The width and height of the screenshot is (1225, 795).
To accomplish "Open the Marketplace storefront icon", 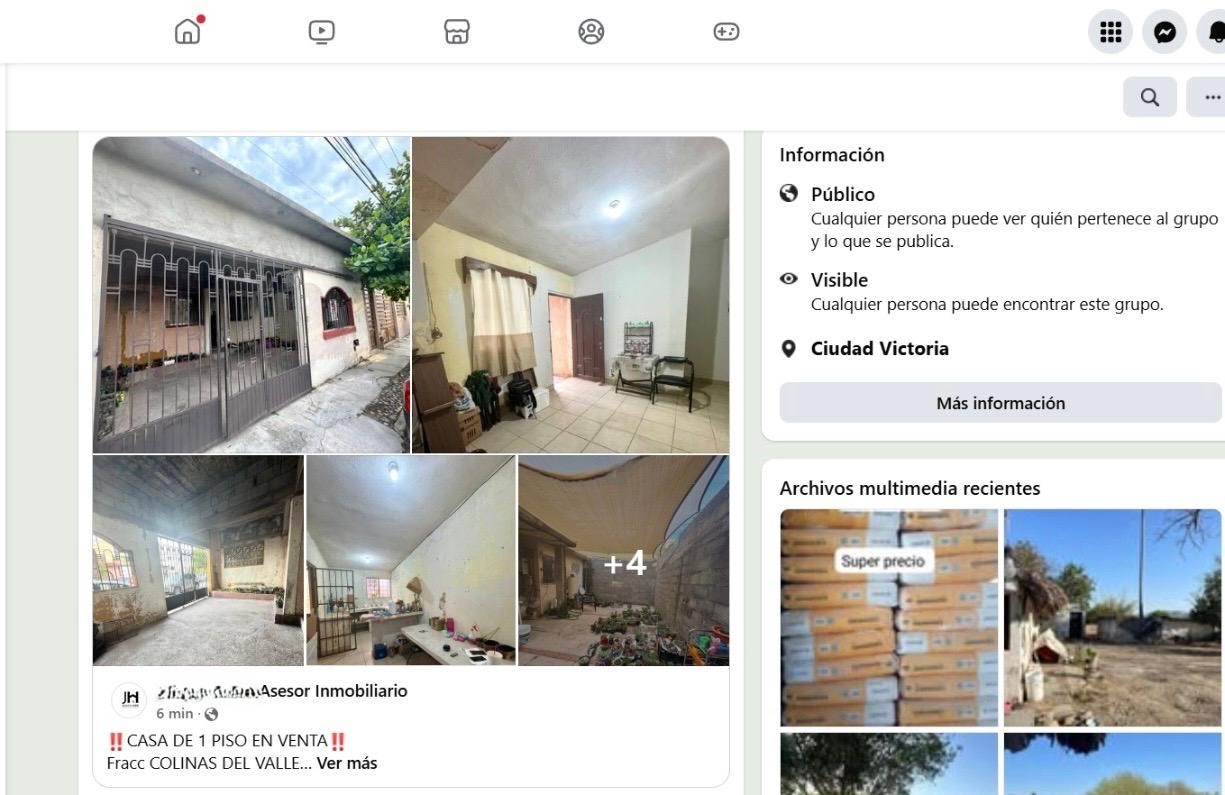I will point(456,32).
